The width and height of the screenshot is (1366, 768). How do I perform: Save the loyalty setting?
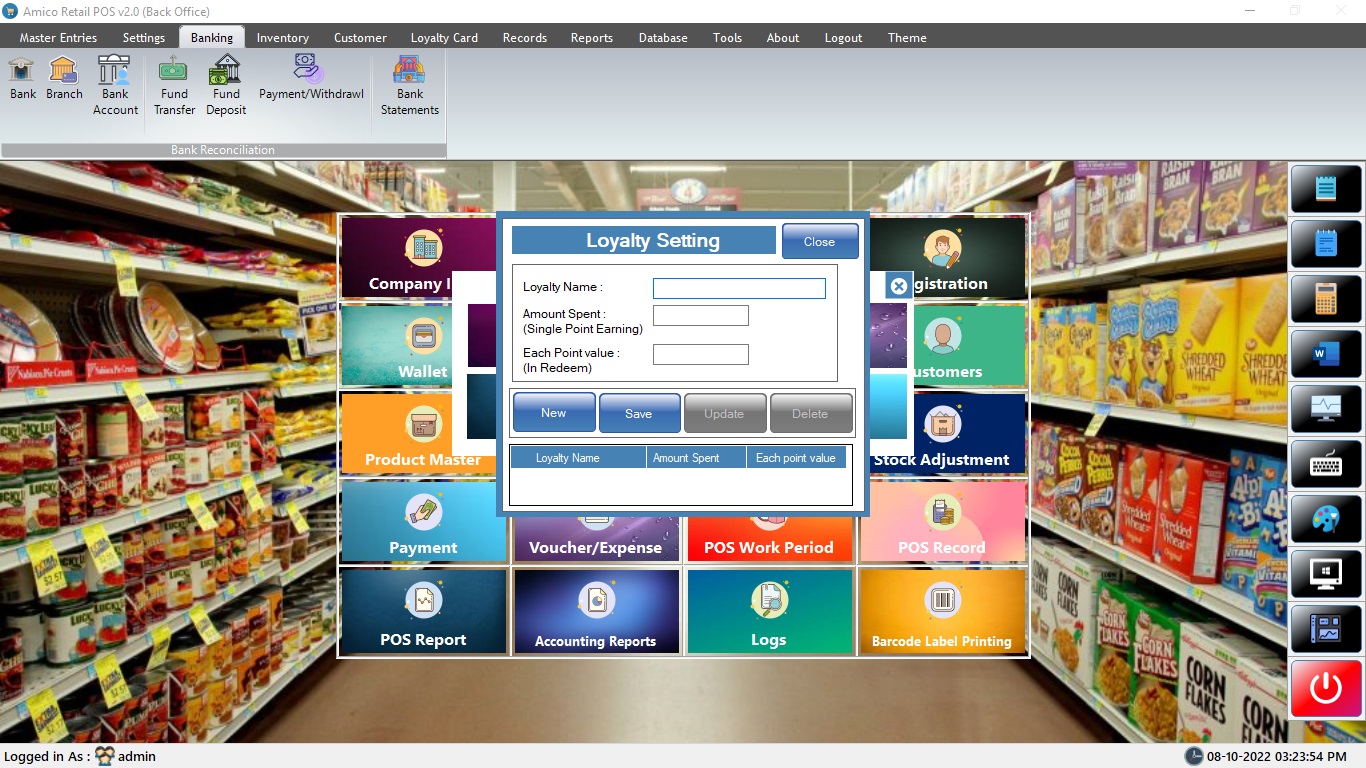click(x=639, y=413)
